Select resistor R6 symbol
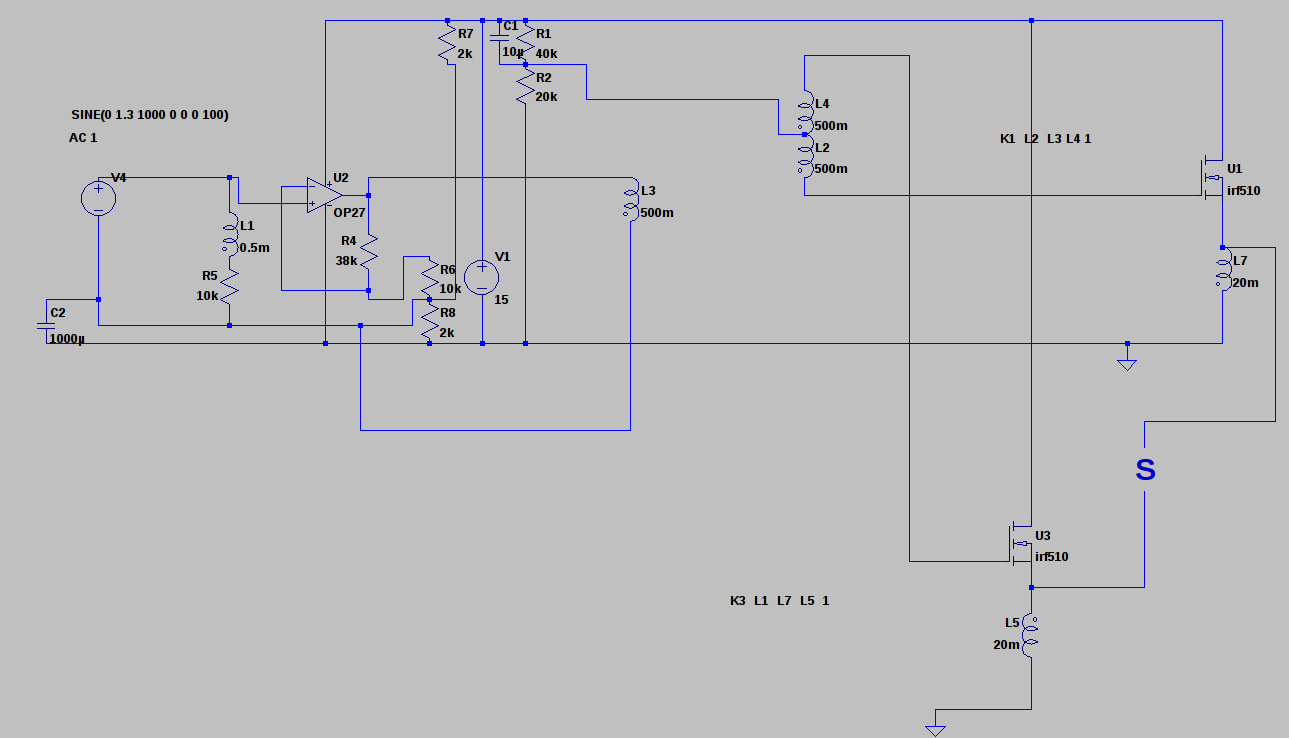The width and height of the screenshot is (1289, 738). click(x=430, y=278)
